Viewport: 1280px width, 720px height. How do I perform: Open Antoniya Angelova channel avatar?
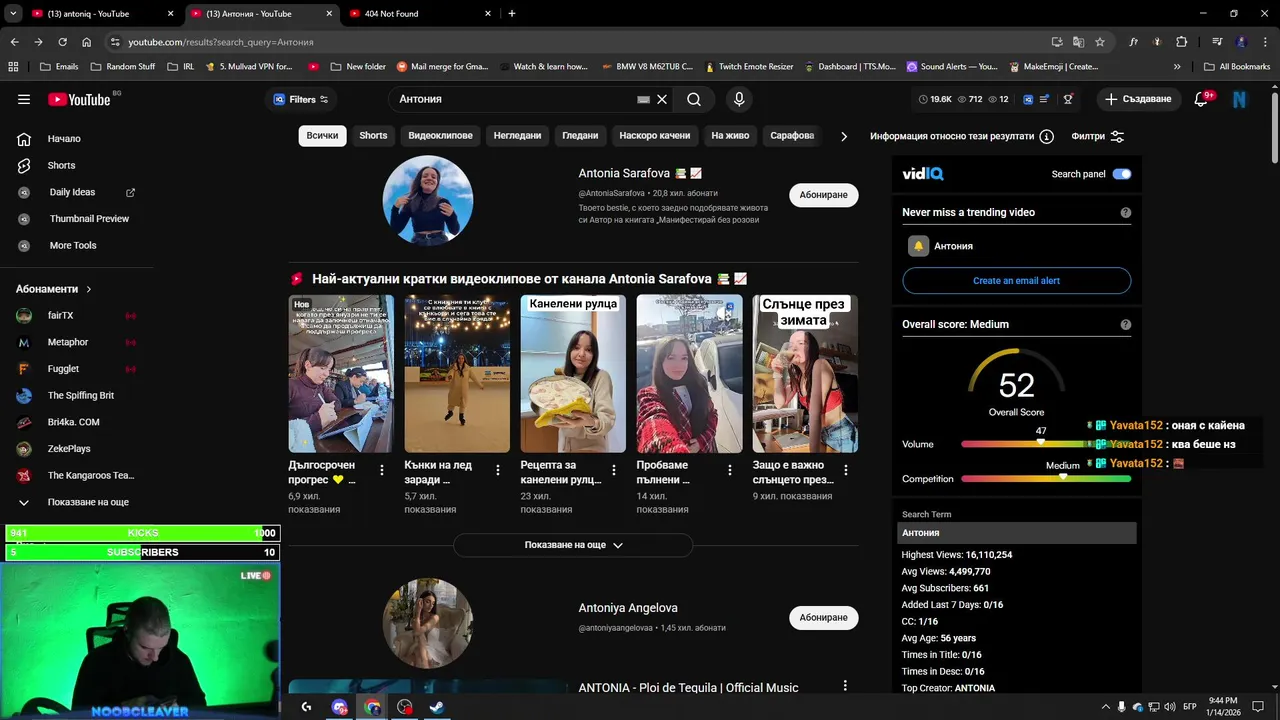pos(428,623)
